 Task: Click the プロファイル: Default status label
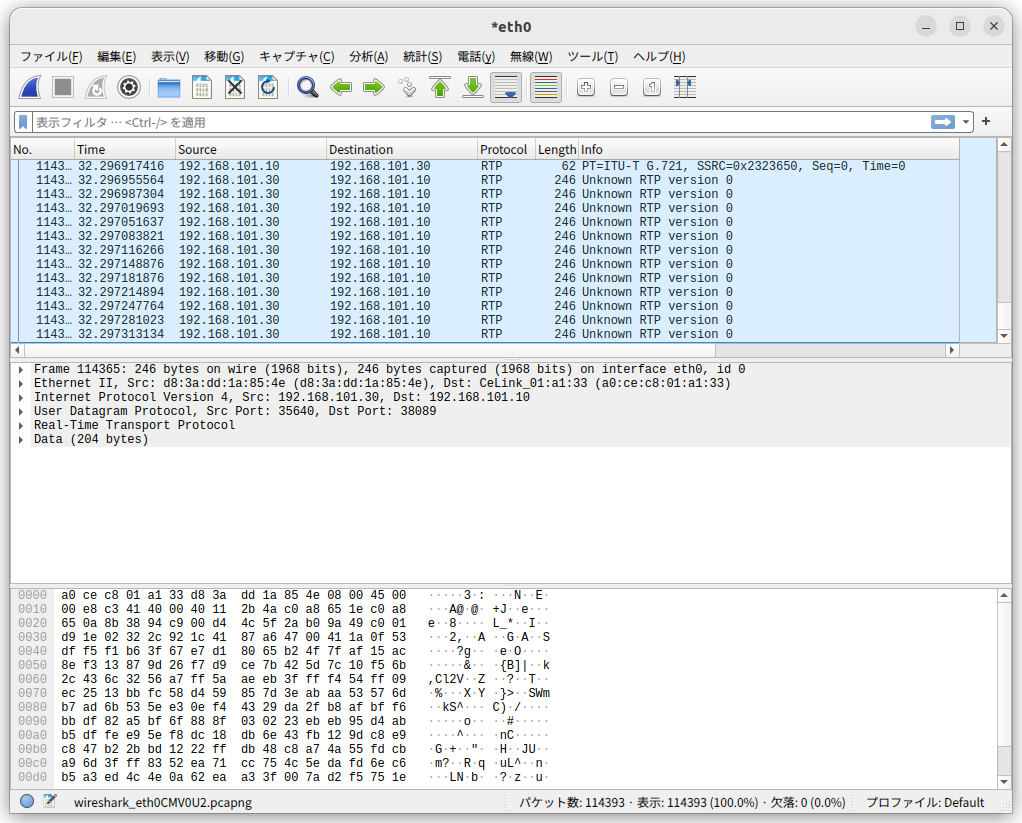click(x=925, y=802)
